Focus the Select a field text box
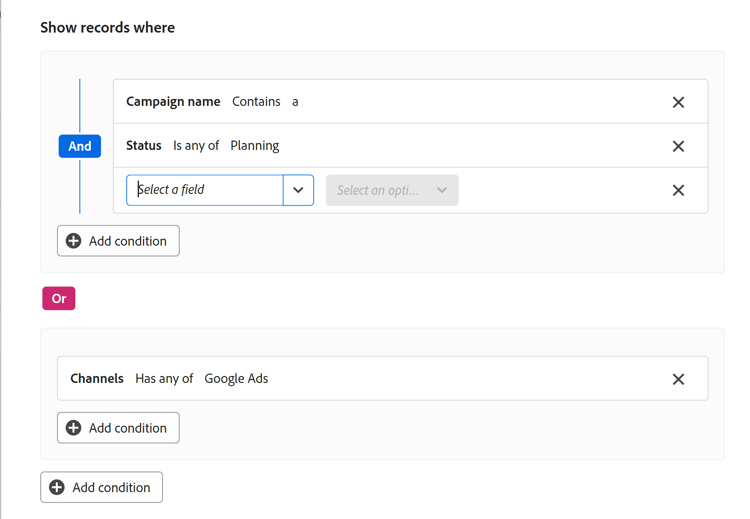The image size is (750, 519). pos(205,190)
